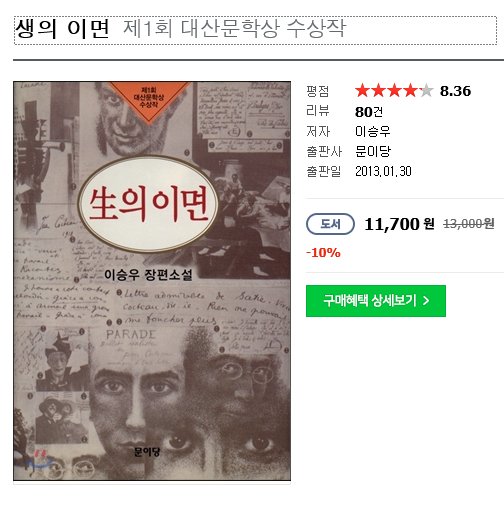Click the oval 生의이면 title emblem on cover

click(x=148, y=204)
